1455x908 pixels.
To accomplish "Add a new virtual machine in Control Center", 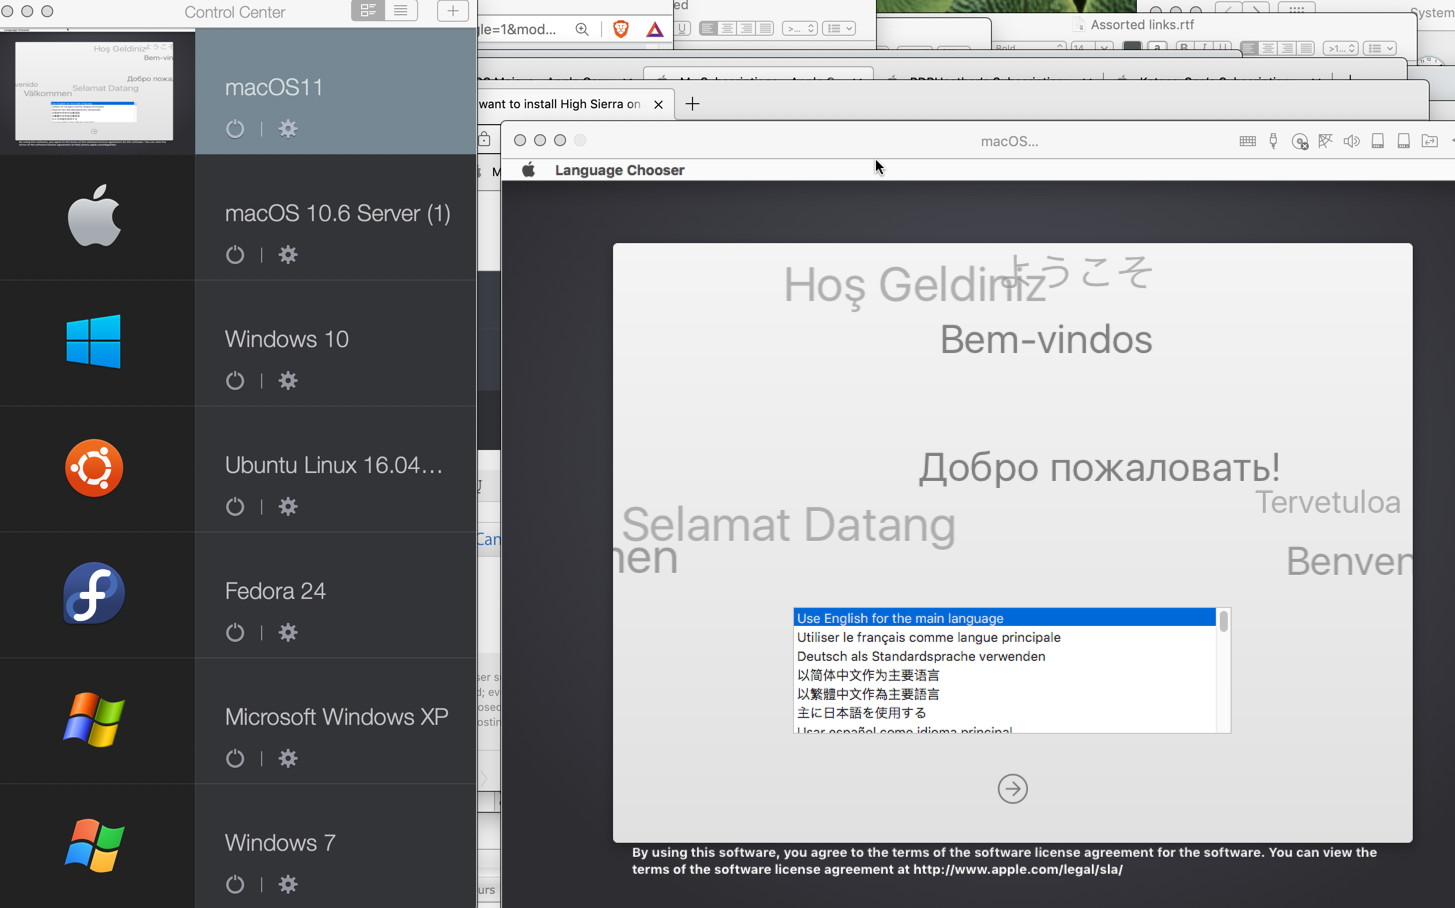I will coord(453,11).
